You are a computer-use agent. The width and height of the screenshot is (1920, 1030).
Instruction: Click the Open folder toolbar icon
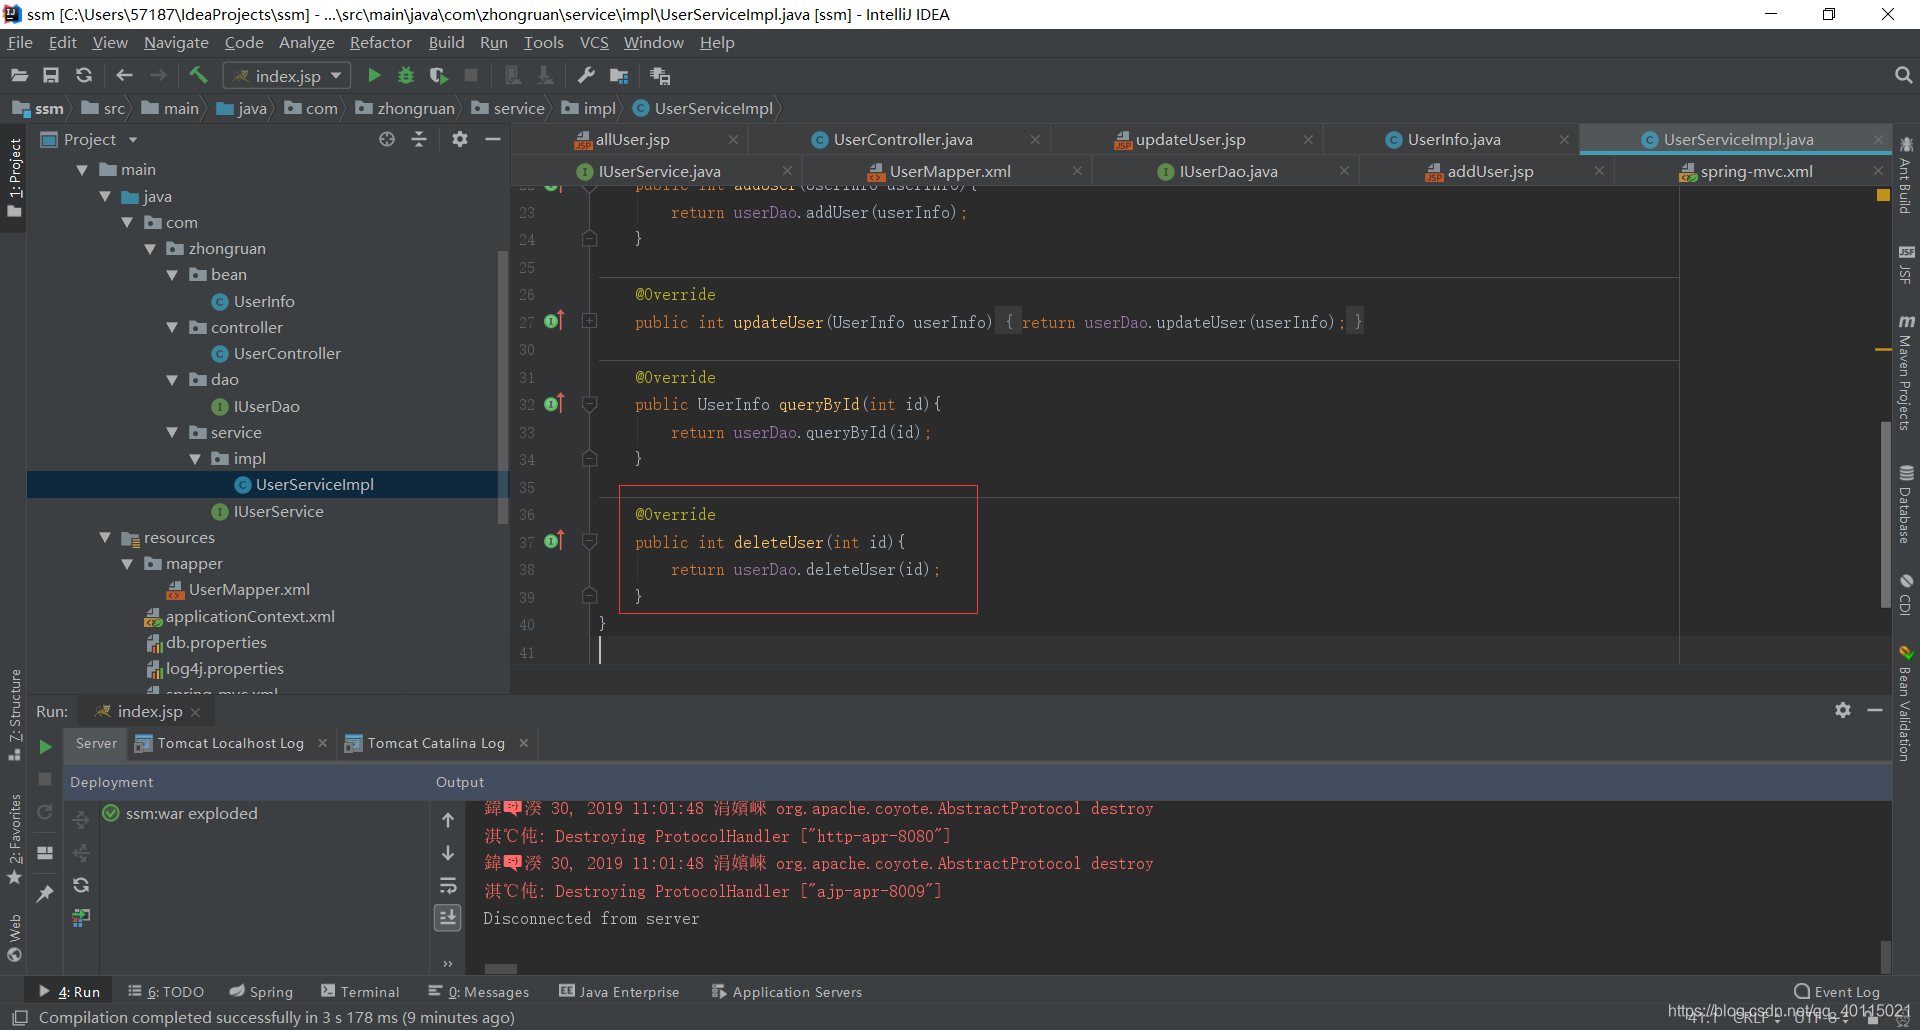(19, 75)
